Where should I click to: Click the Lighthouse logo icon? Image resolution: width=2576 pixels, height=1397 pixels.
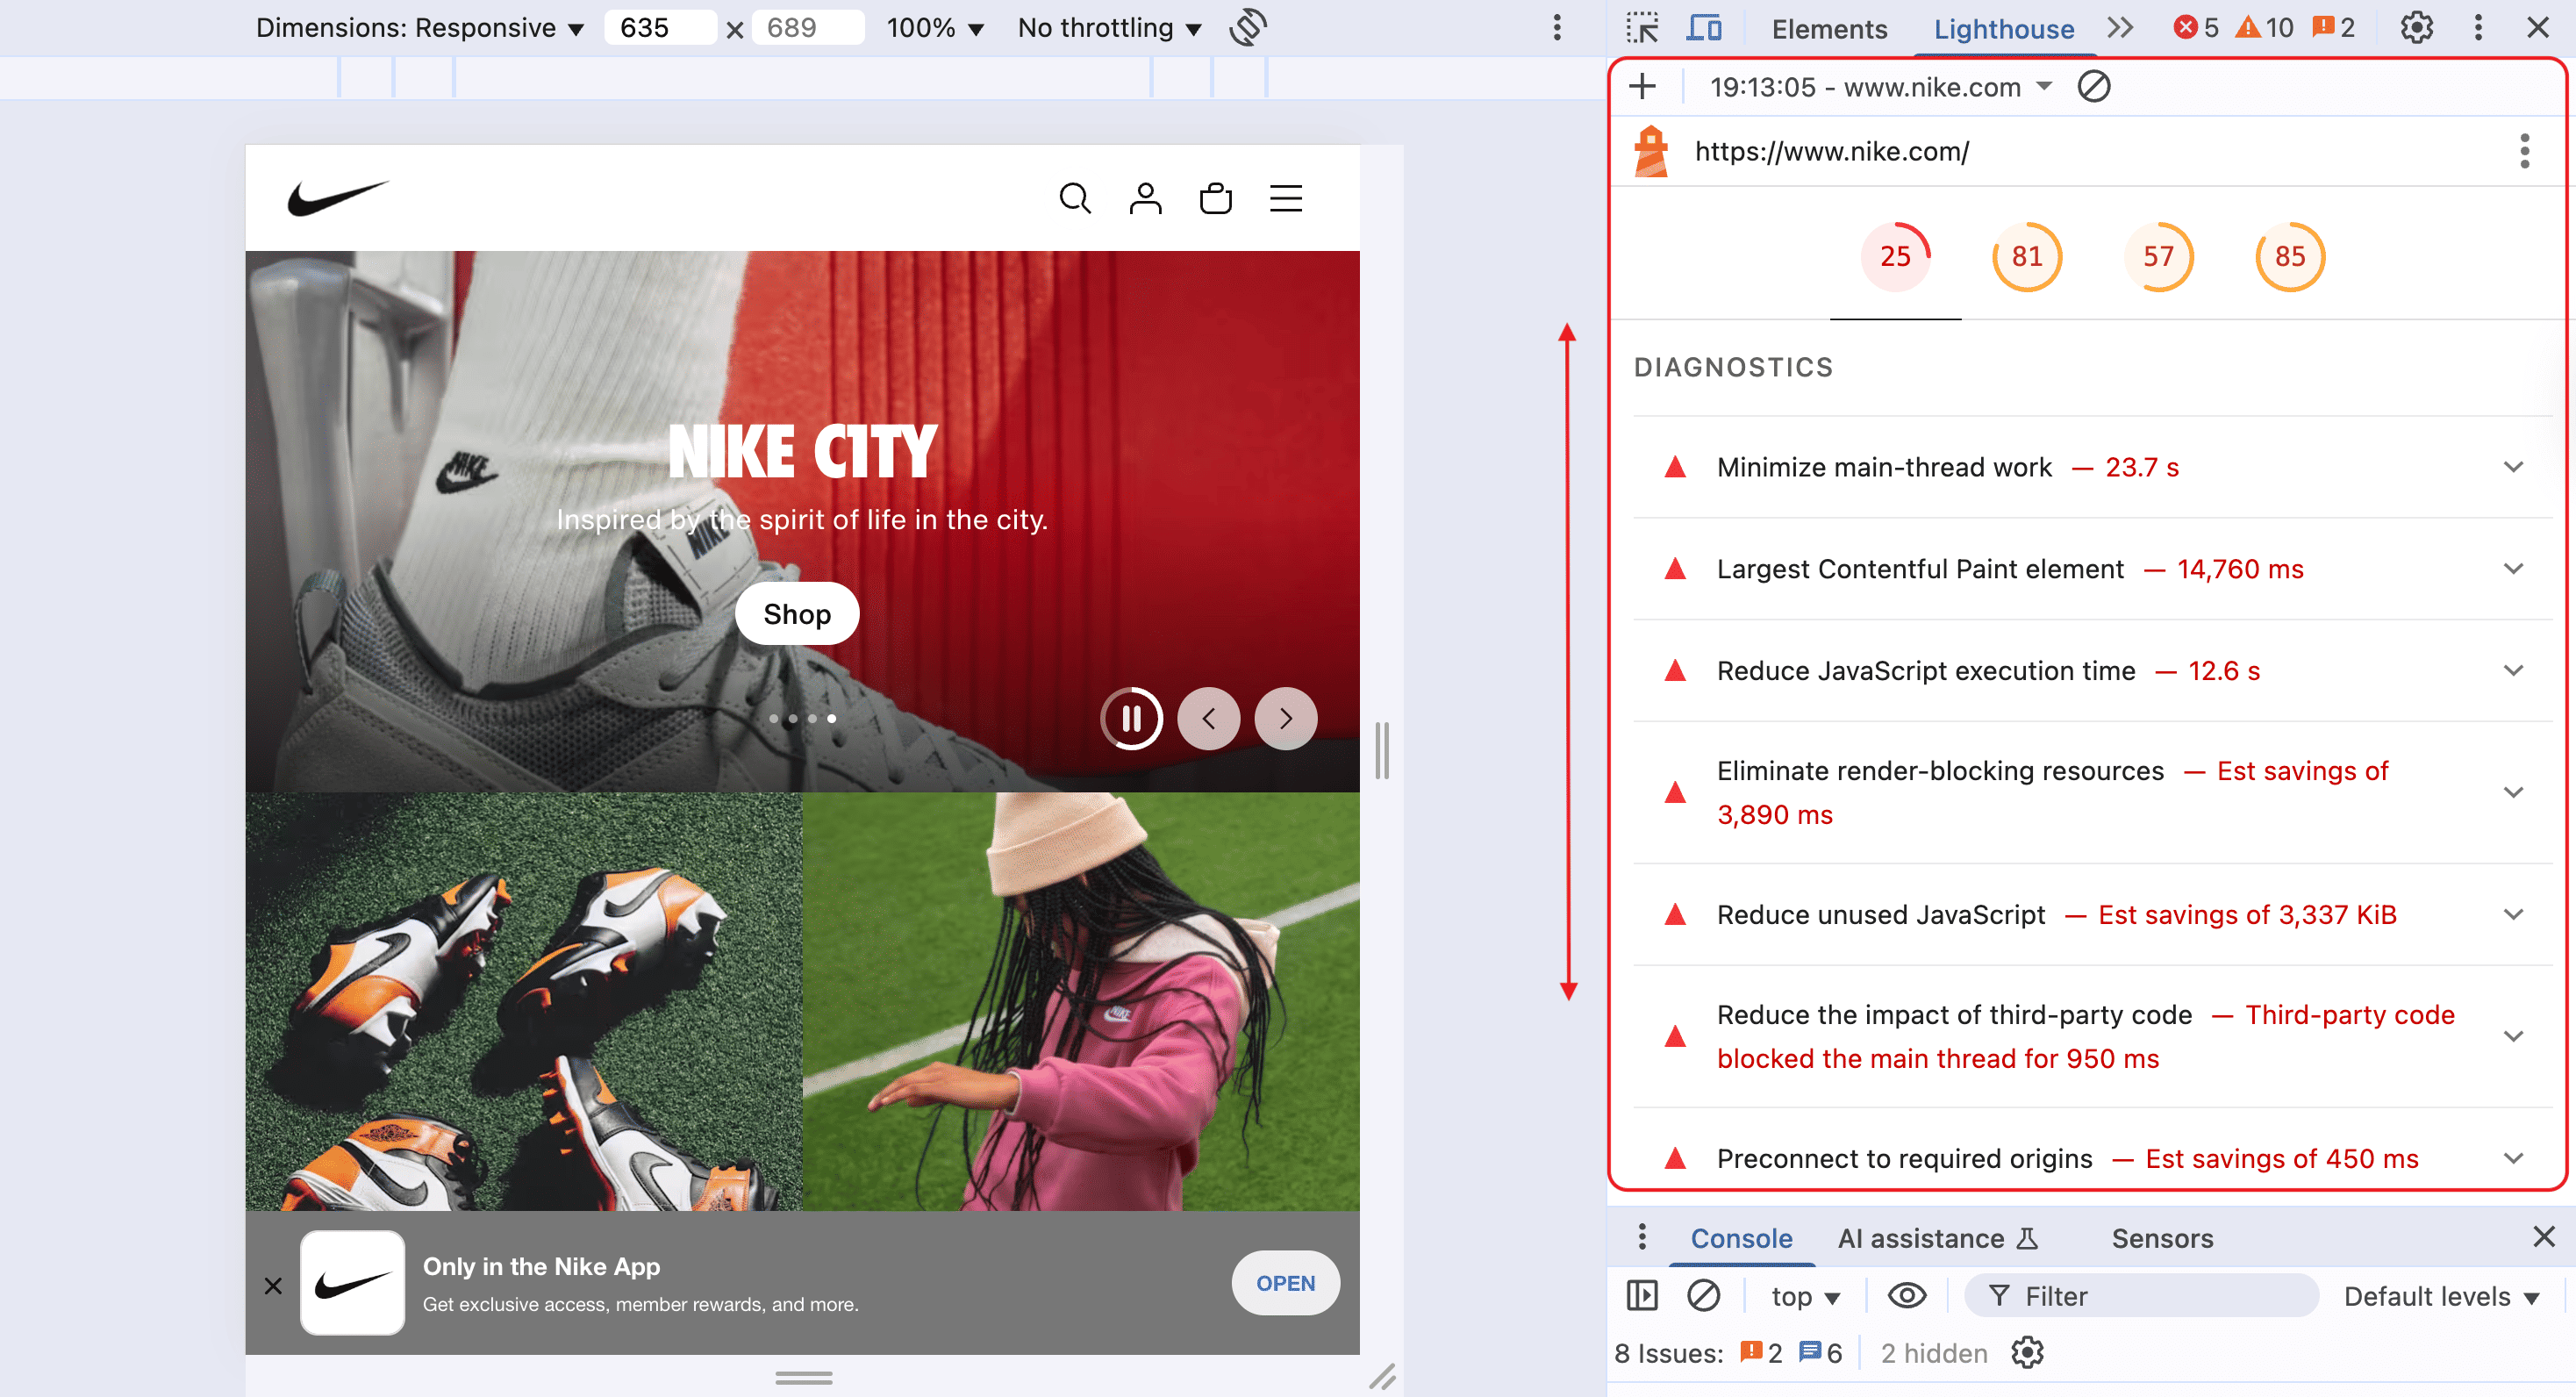click(1651, 151)
